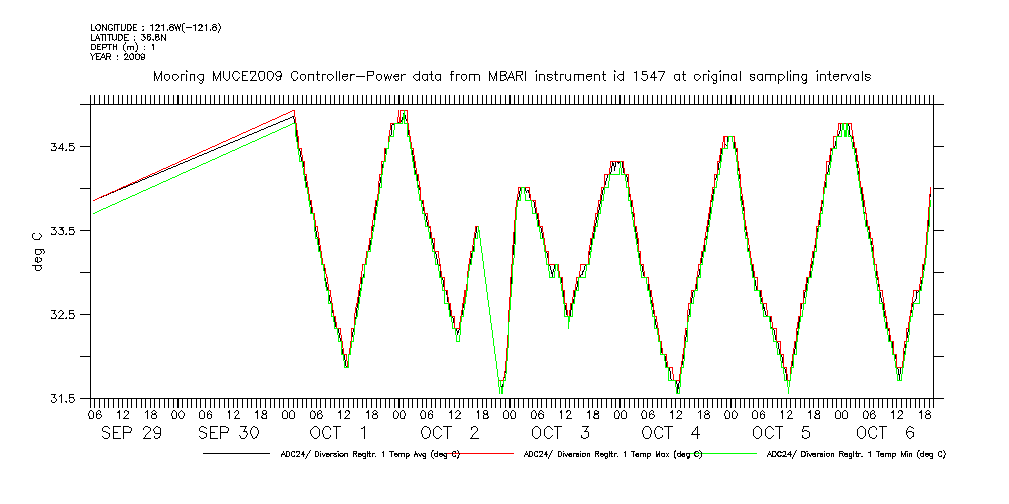Click the 34.5 y-axis tick label
This screenshot has width=1009, height=504.
[x=67, y=147]
